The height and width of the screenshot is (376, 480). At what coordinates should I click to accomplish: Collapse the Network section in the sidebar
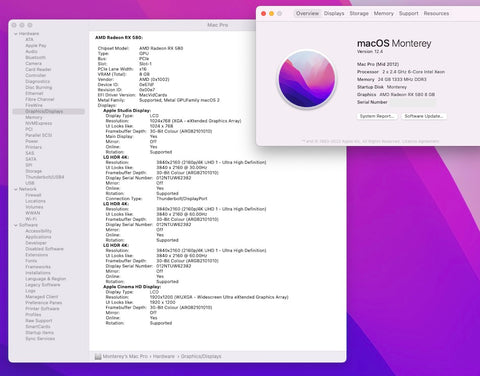pyautogui.click(x=15, y=189)
